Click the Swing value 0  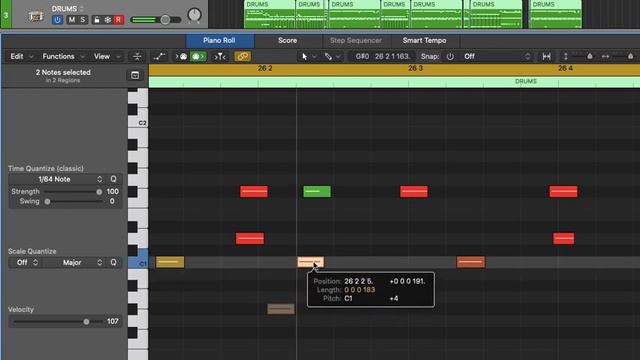112,201
